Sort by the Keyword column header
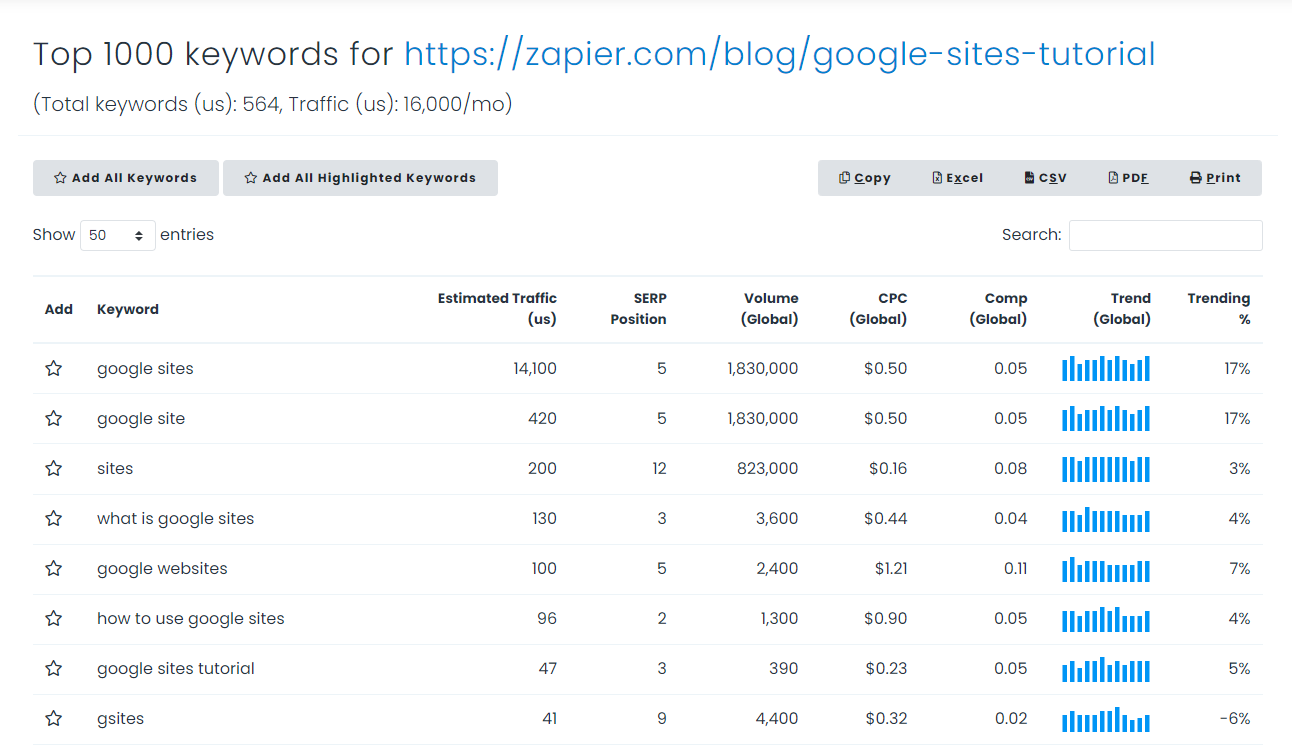Image resolution: width=1292 pixels, height=748 pixels. 128,309
